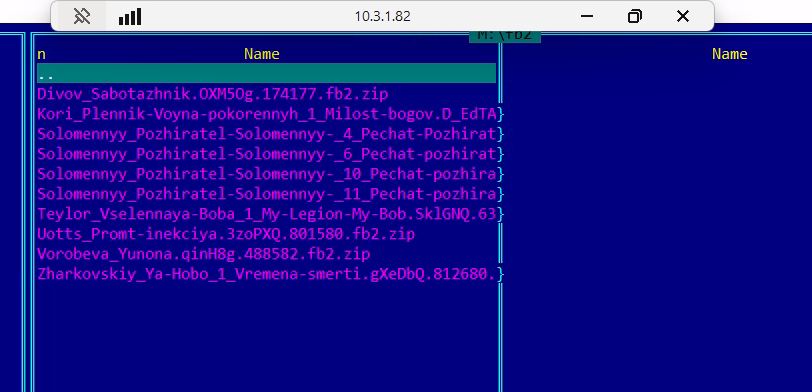
Task: Click the unpin connection bar icon
Action: [x=82, y=17]
